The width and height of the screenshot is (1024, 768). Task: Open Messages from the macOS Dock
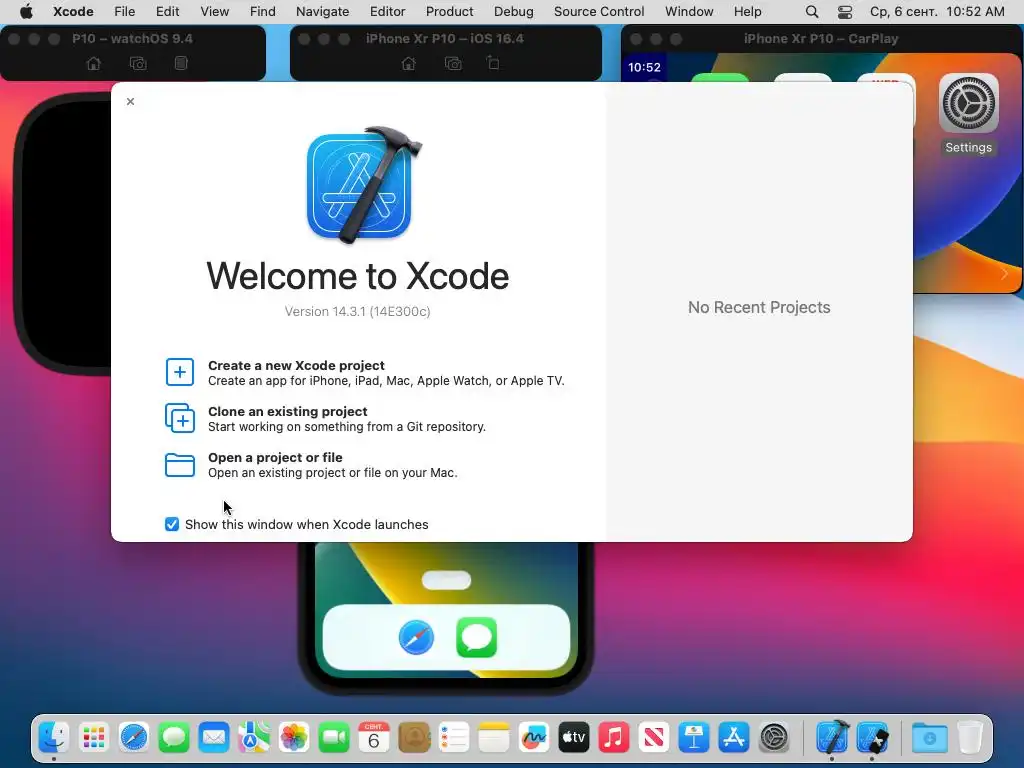click(x=174, y=738)
